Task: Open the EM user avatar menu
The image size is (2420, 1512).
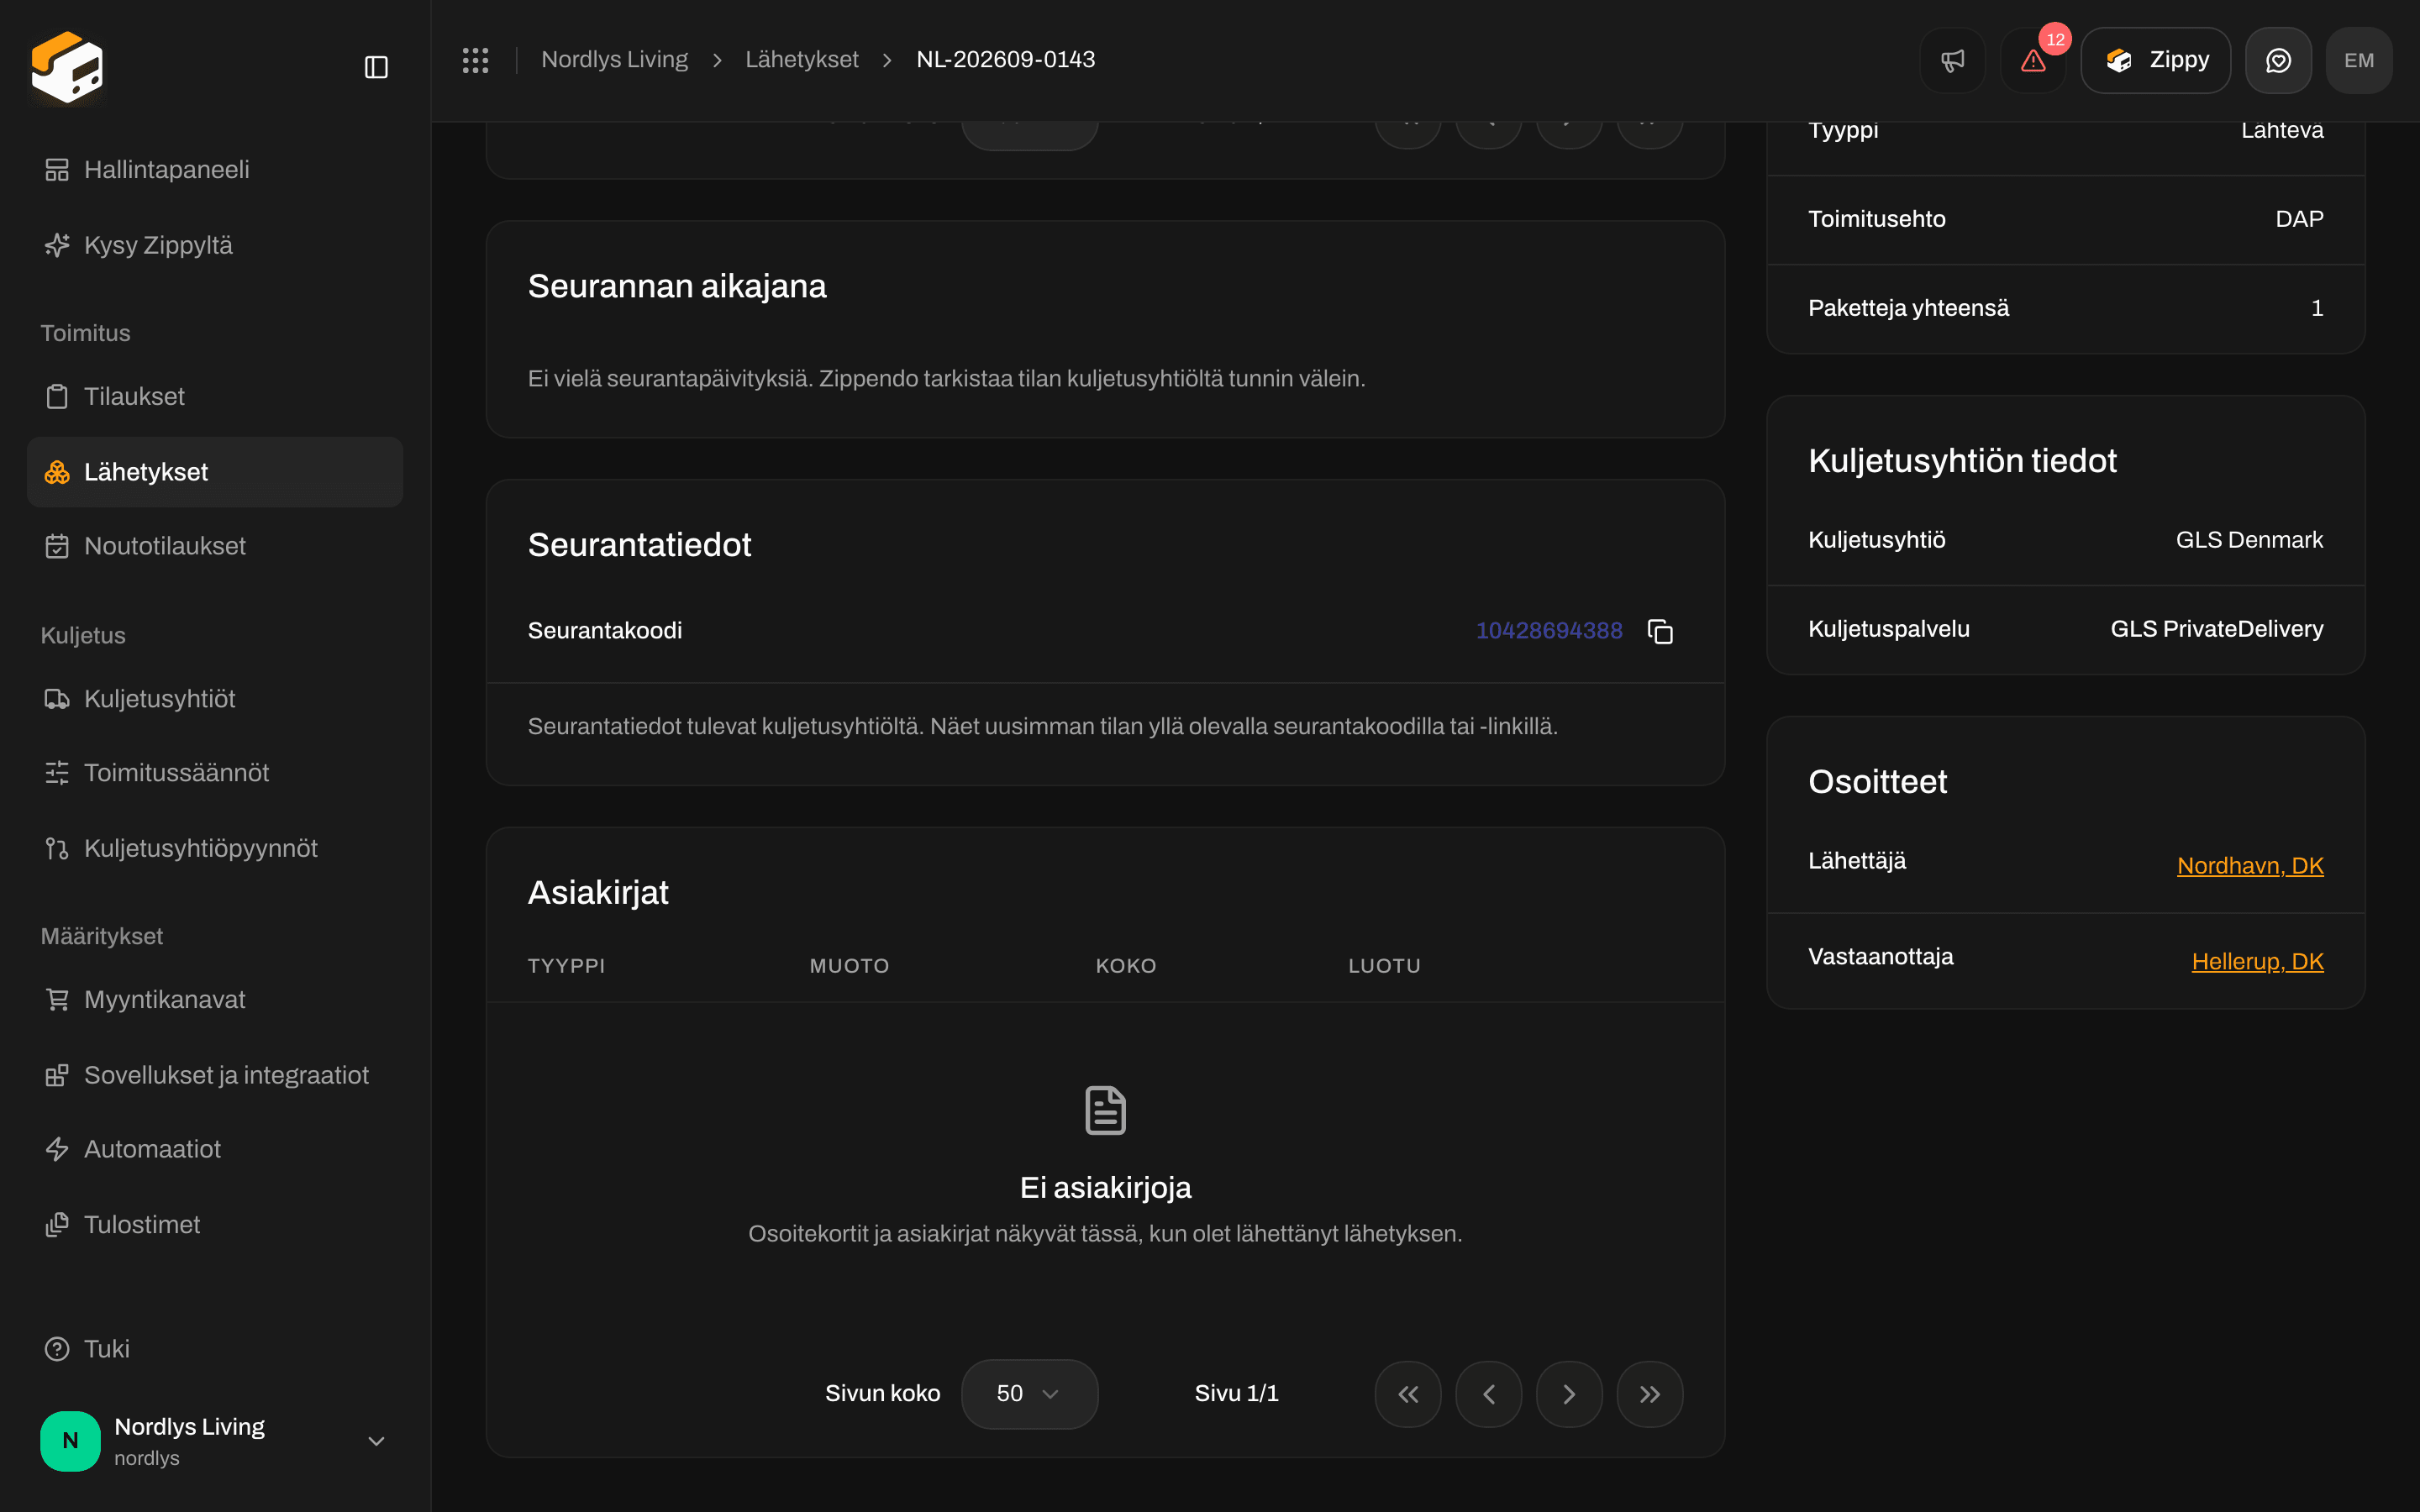Action: (2359, 60)
